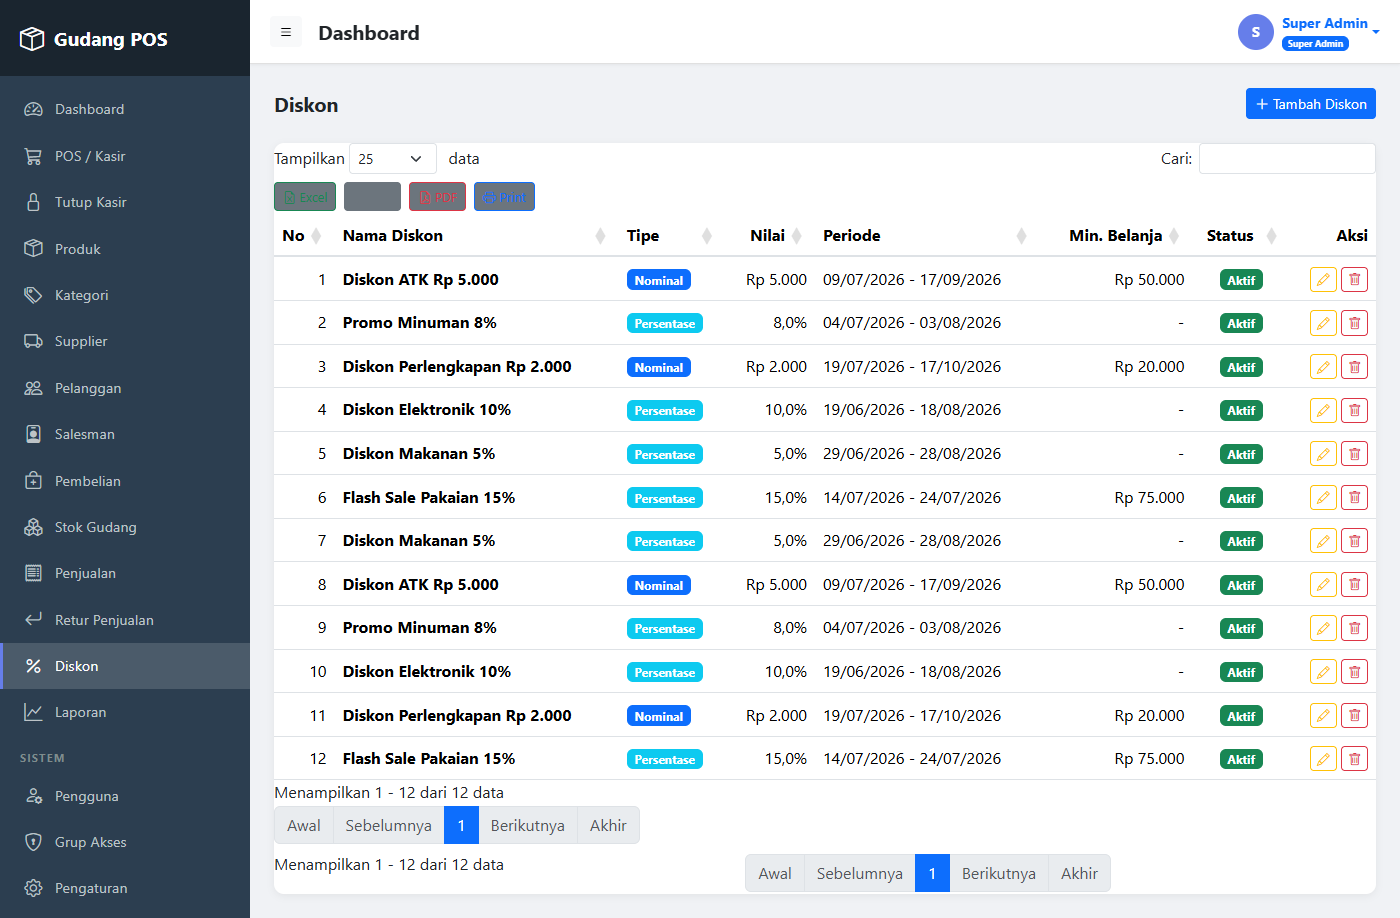
Task: Click the Tambah Diskon button
Action: (x=1311, y=104)
